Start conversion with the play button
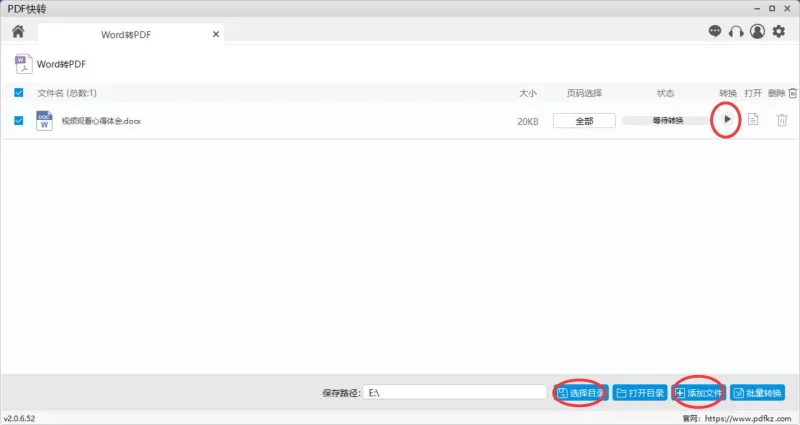 727,119
